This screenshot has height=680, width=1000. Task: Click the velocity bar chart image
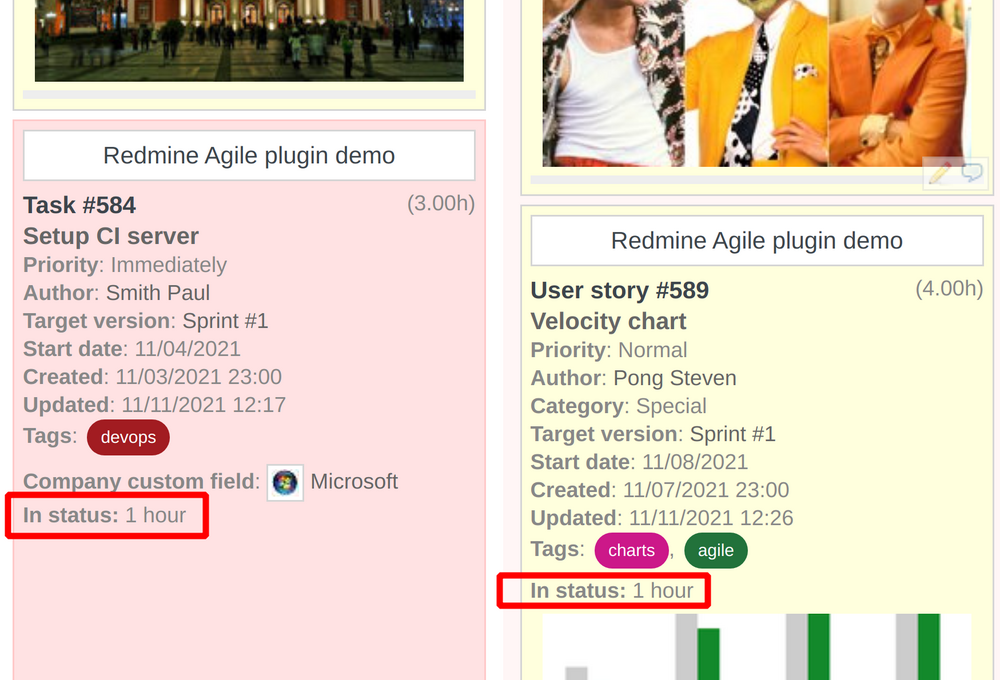pyautogui.click(x=760, y=650)
